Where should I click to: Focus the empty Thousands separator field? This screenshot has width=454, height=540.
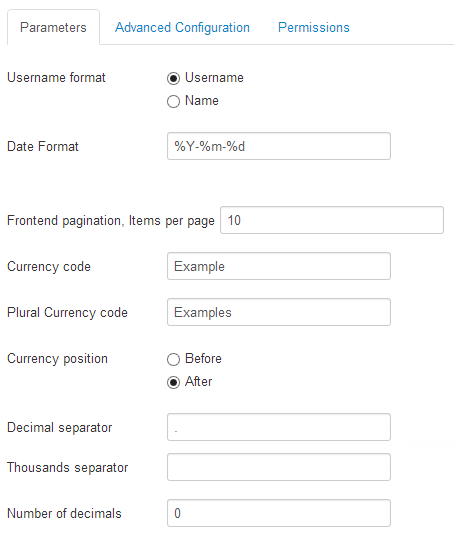(x=279, y=467)
